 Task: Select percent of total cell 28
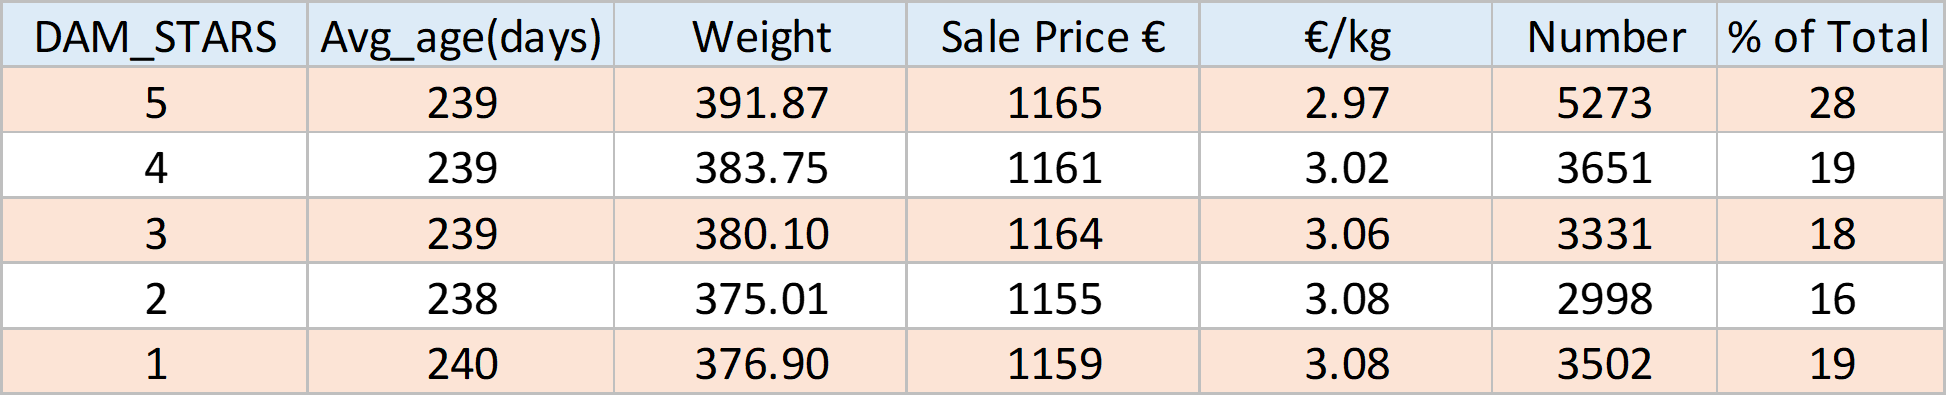coord(1831,101)
